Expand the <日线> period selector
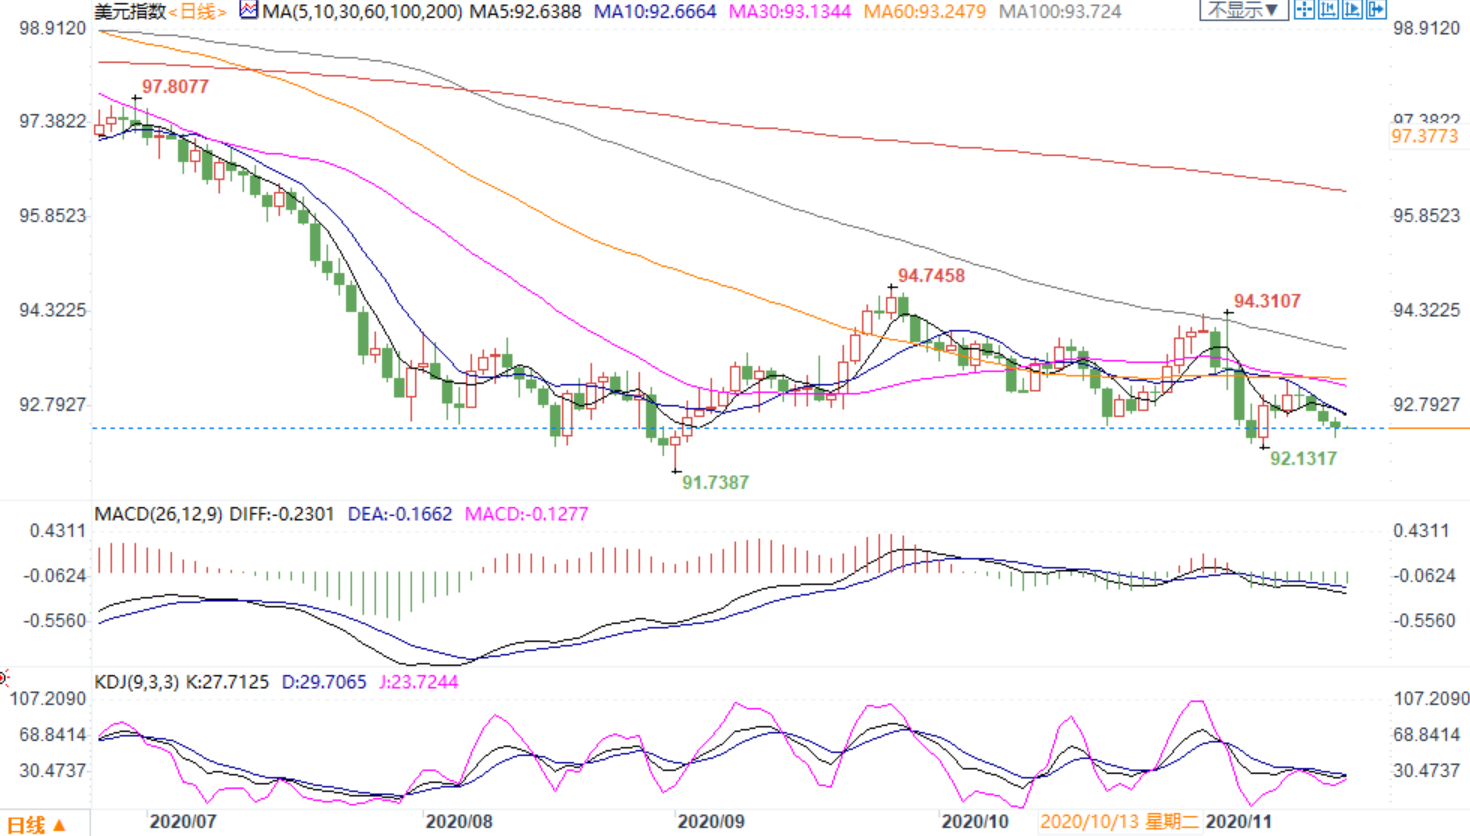The width and height of the screenshot is (1470, 836). [x=197, y=11]
